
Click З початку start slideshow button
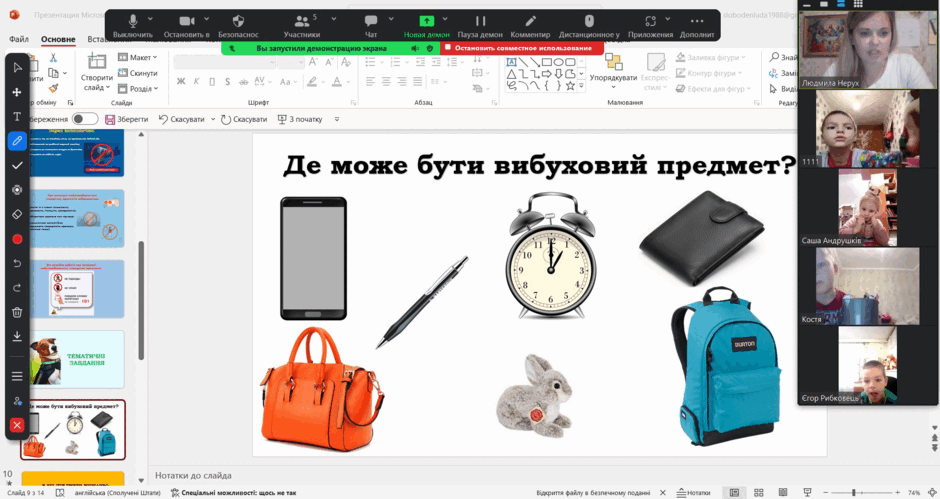[300, 119]
